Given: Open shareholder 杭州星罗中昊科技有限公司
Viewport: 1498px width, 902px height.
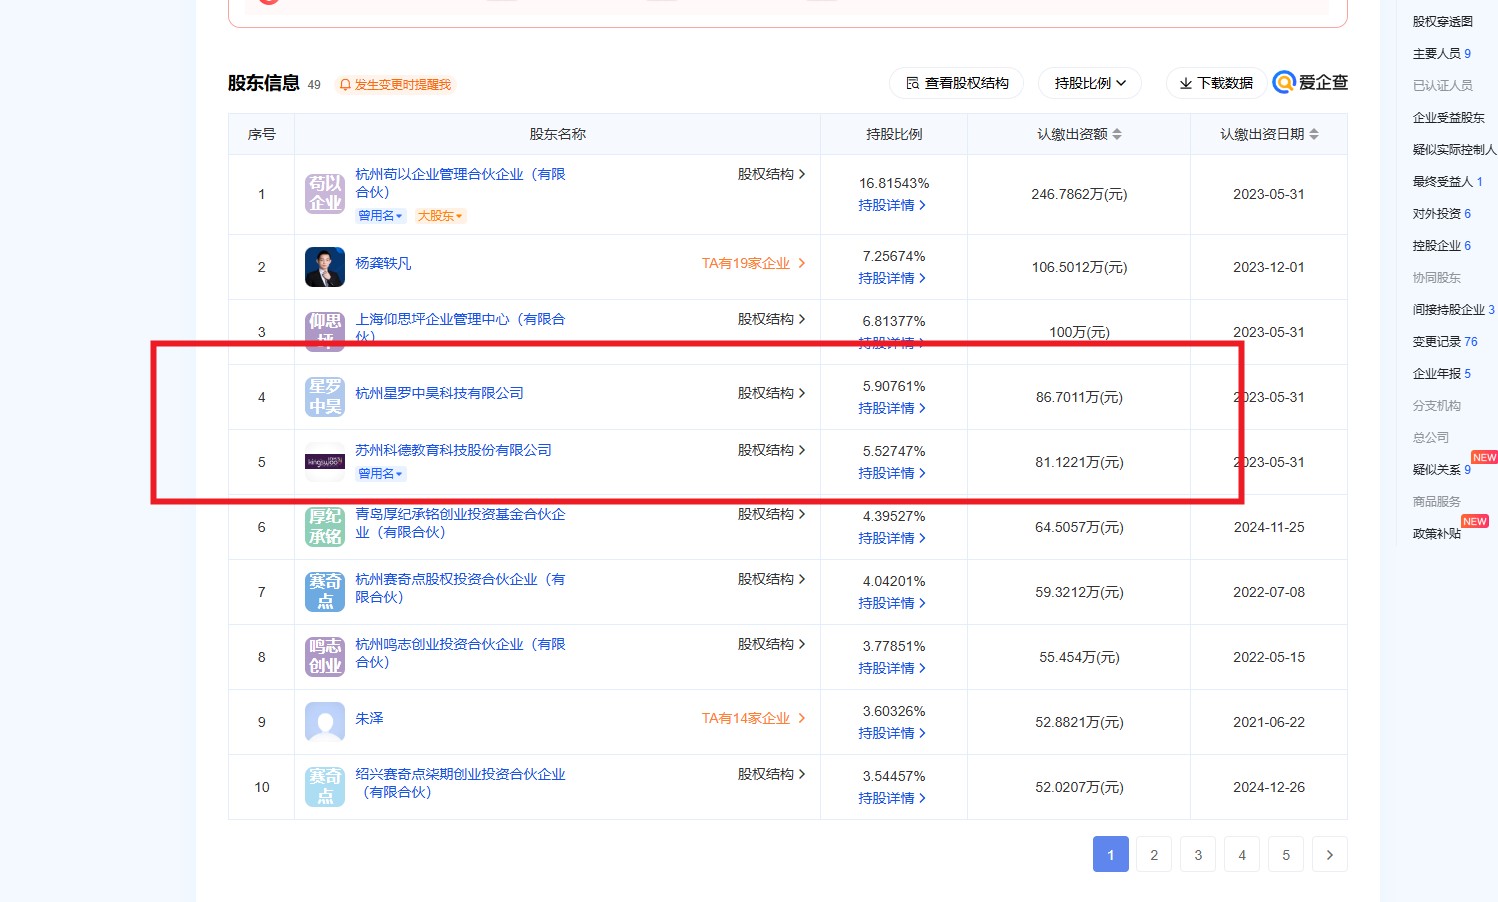Looking at the screenshot, I should pyautogui.click(x=439, y=393).
